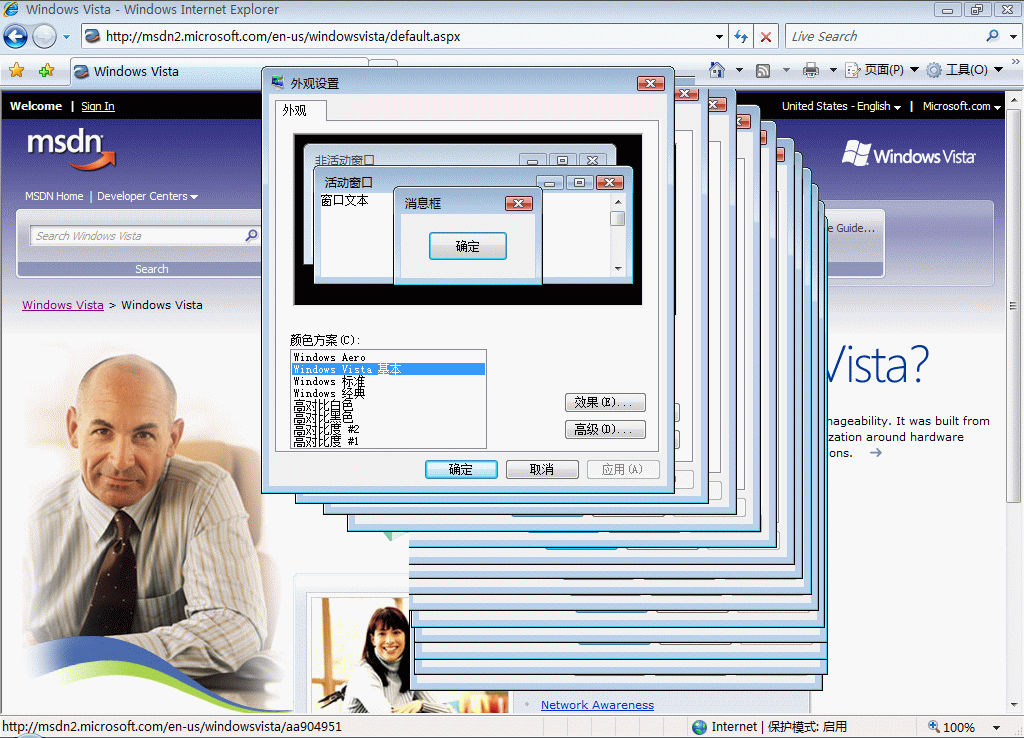
Task: Expand the Home button dropdown arrow
Action: (739, 70)
